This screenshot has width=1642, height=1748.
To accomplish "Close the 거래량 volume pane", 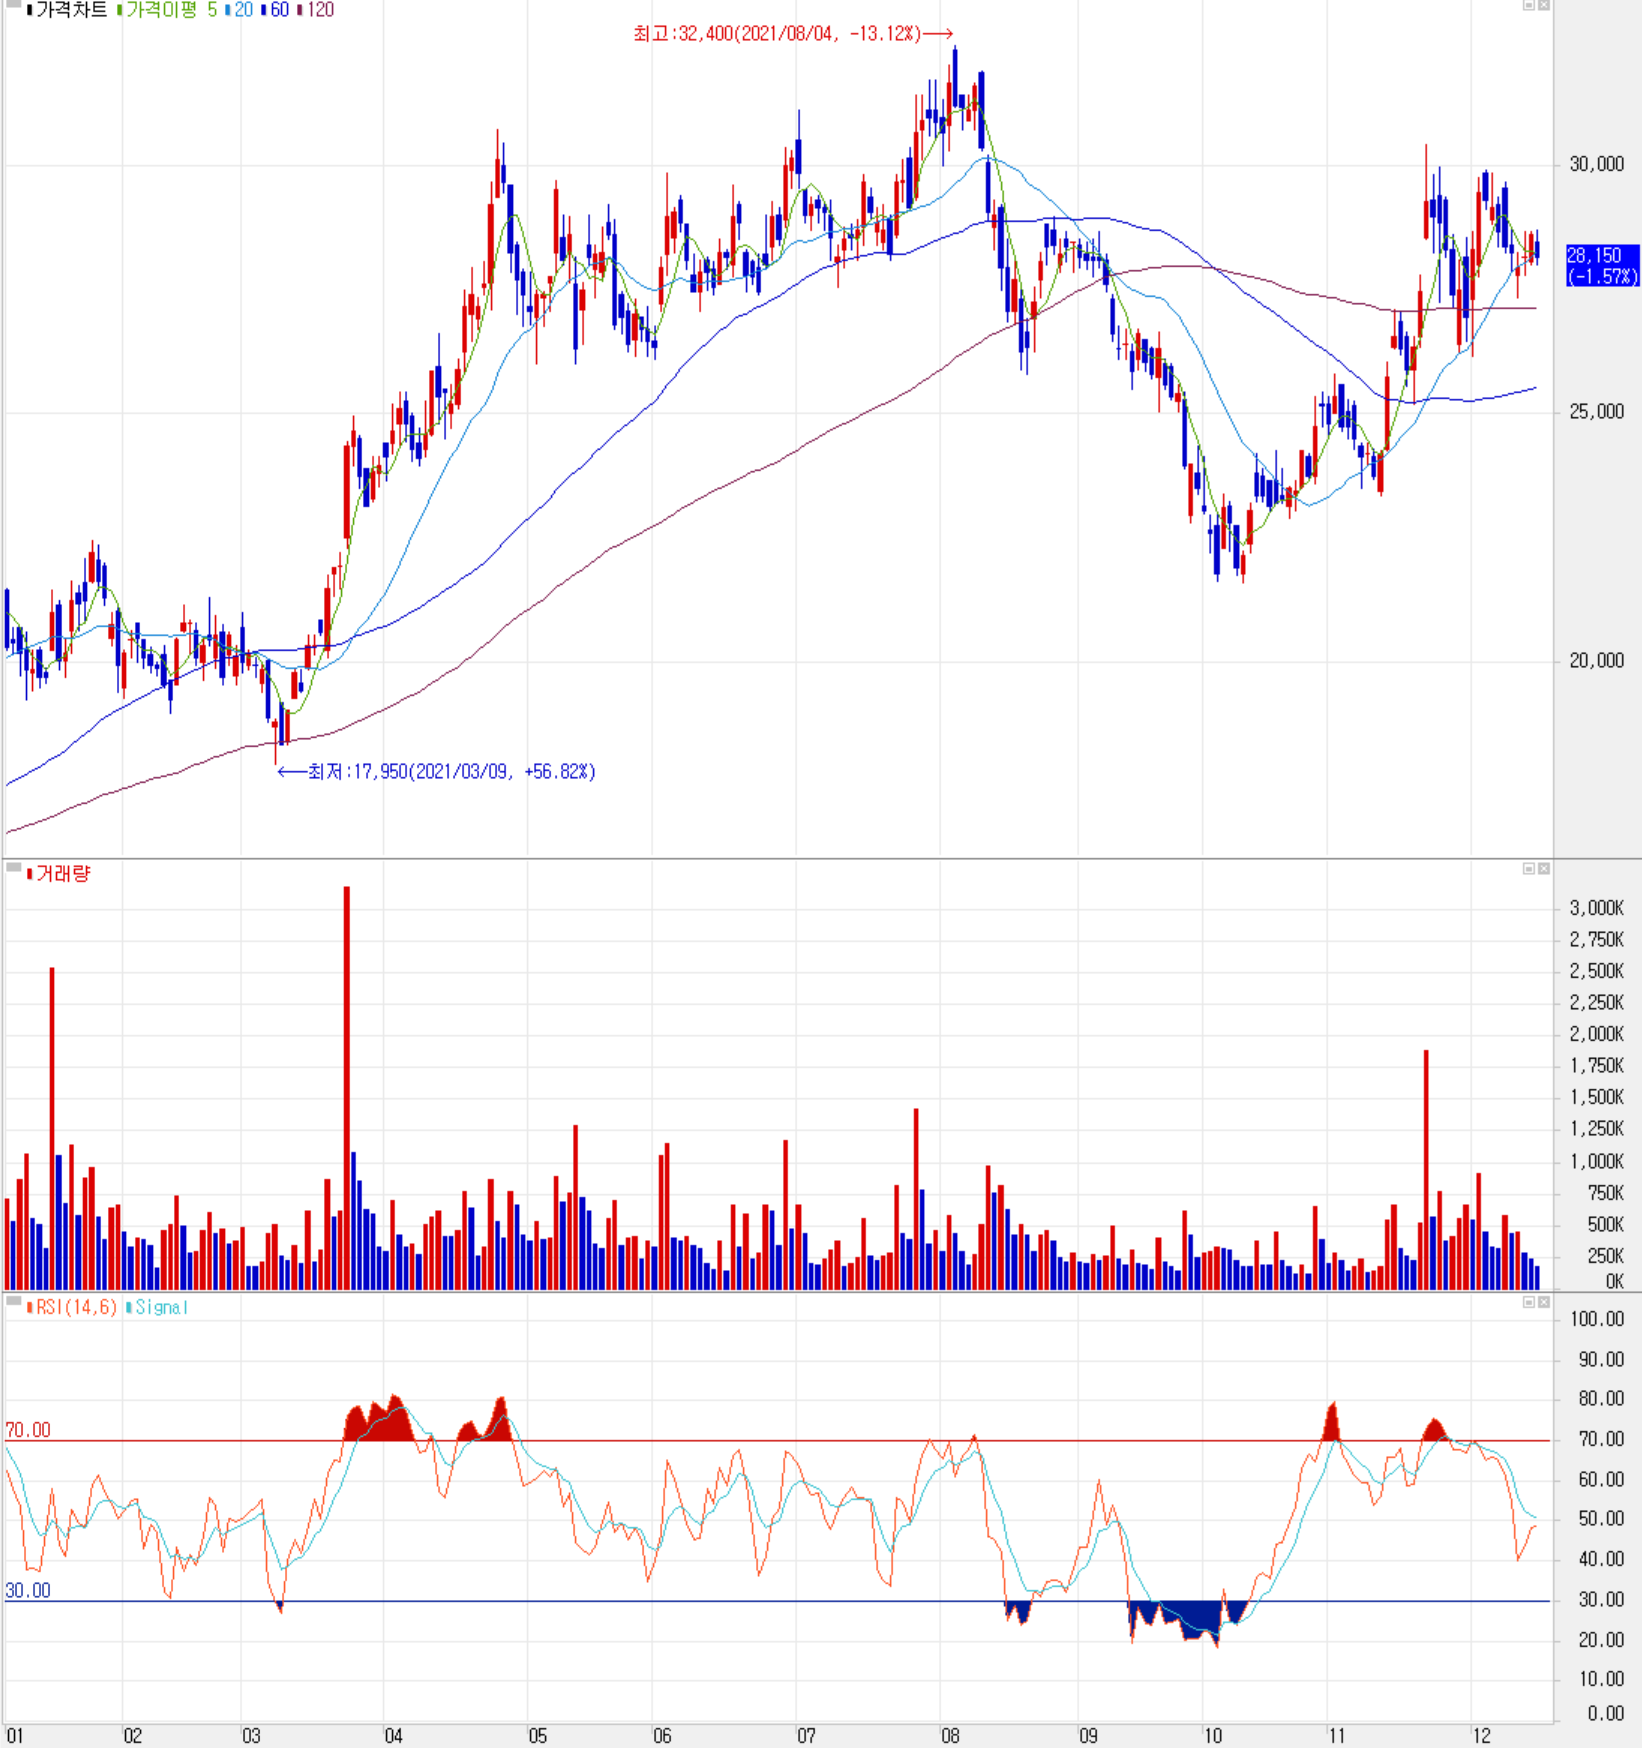I will pyautogui.click(x=1543, y=868).
